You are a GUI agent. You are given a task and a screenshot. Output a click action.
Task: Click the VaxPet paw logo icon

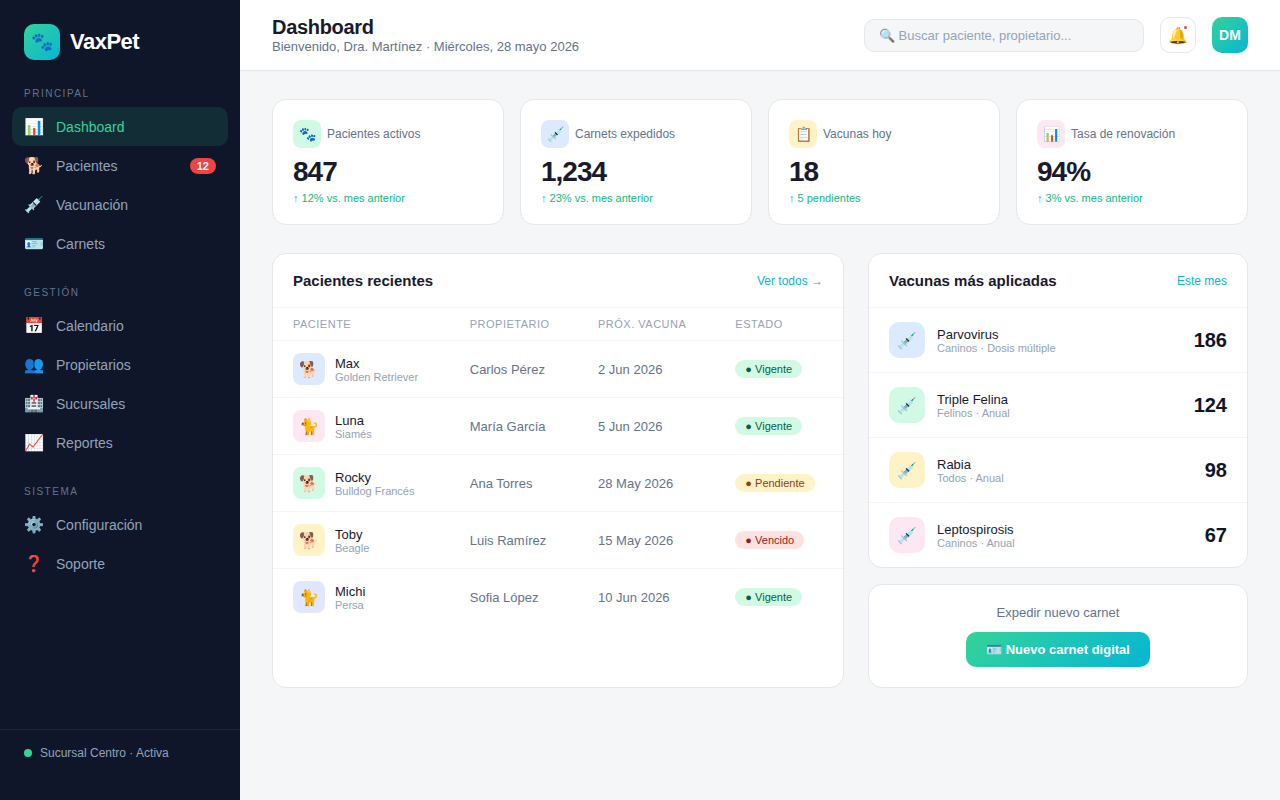[x=42, y=42]
